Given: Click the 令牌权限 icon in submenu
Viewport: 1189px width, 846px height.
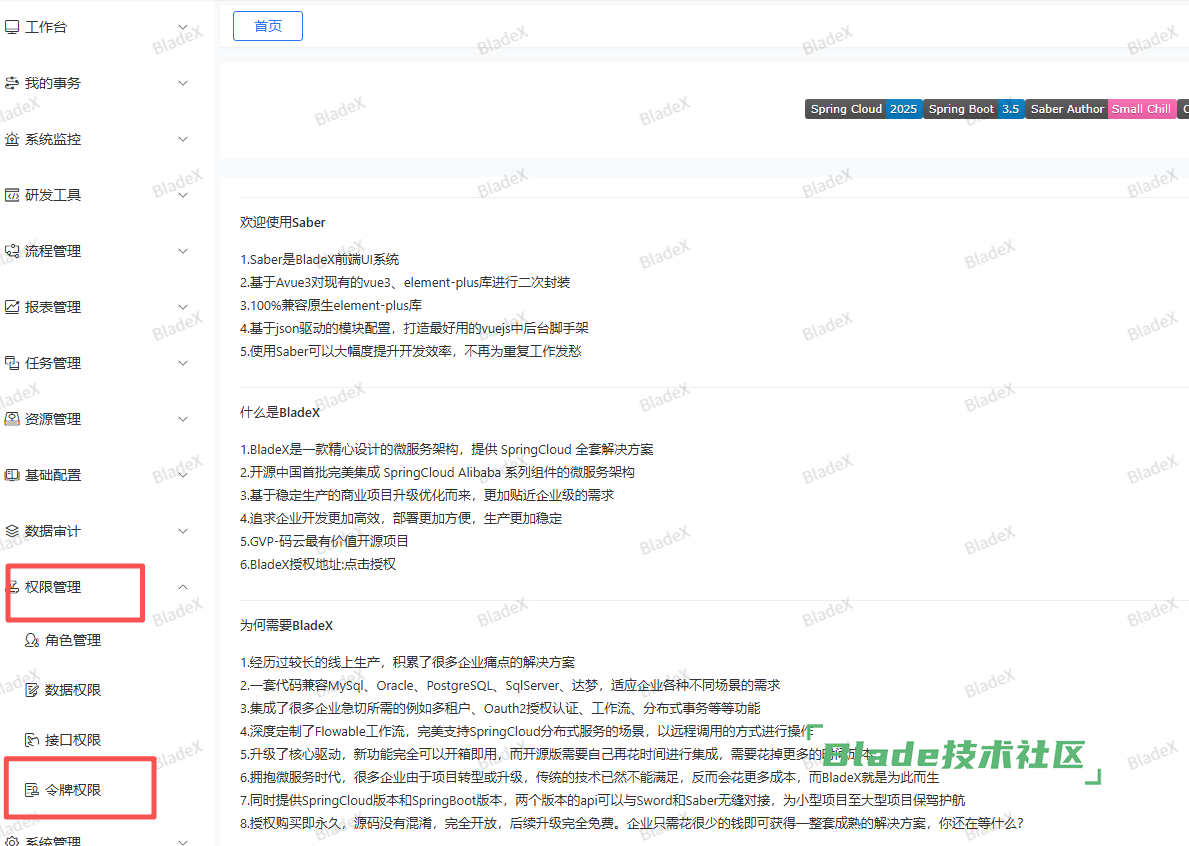Looking at the screenshot, I should point(32,790).
